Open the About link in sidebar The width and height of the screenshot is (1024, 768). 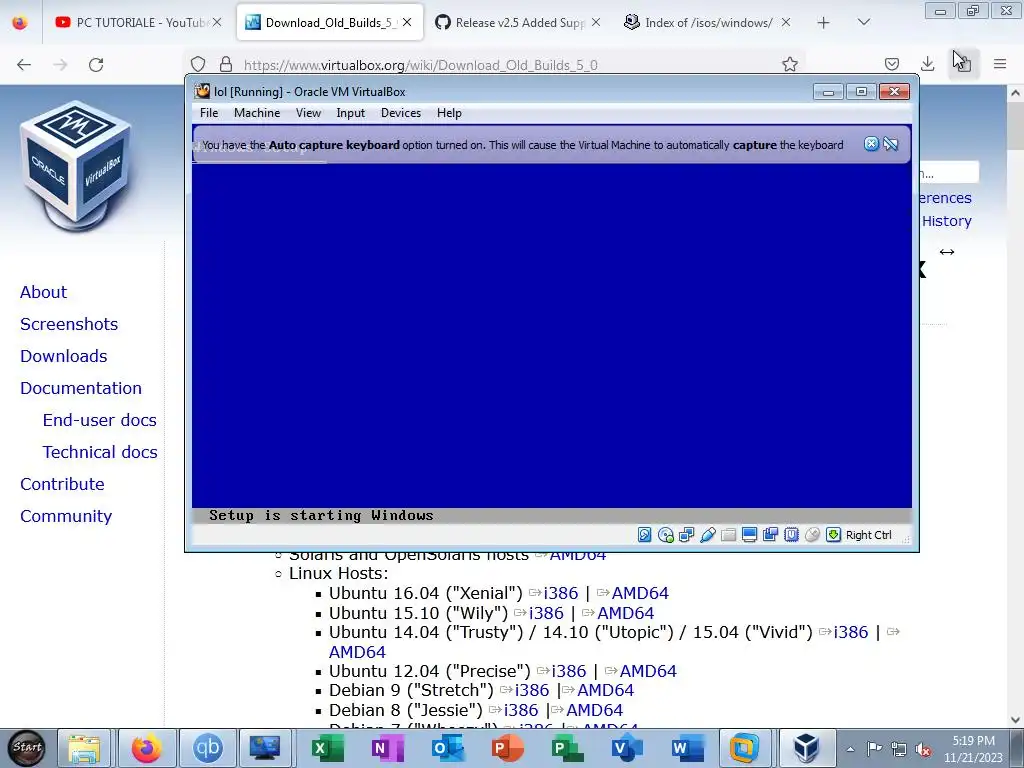[x=43, y=292]
